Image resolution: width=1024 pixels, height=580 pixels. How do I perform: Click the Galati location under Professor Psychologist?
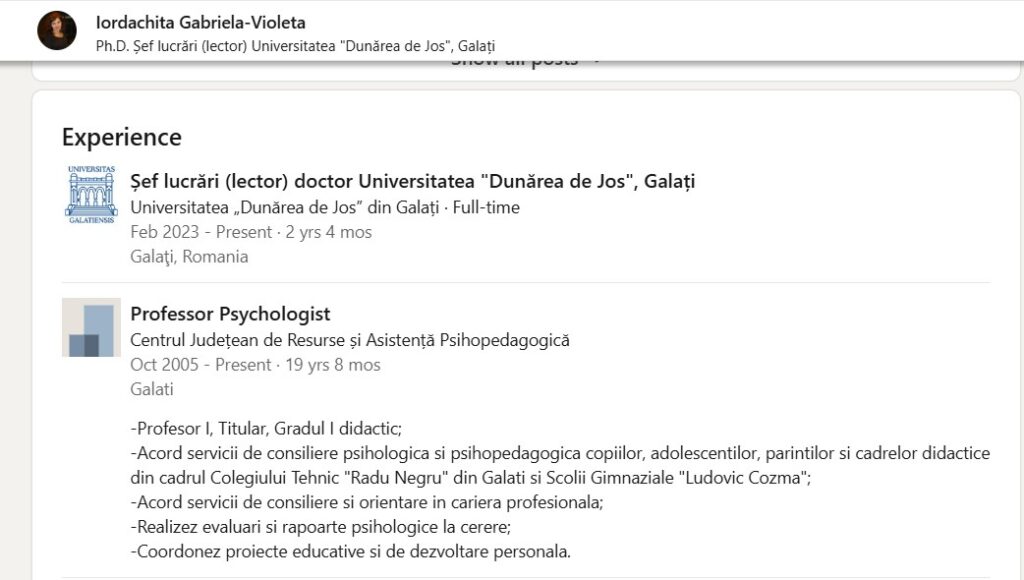152,389
